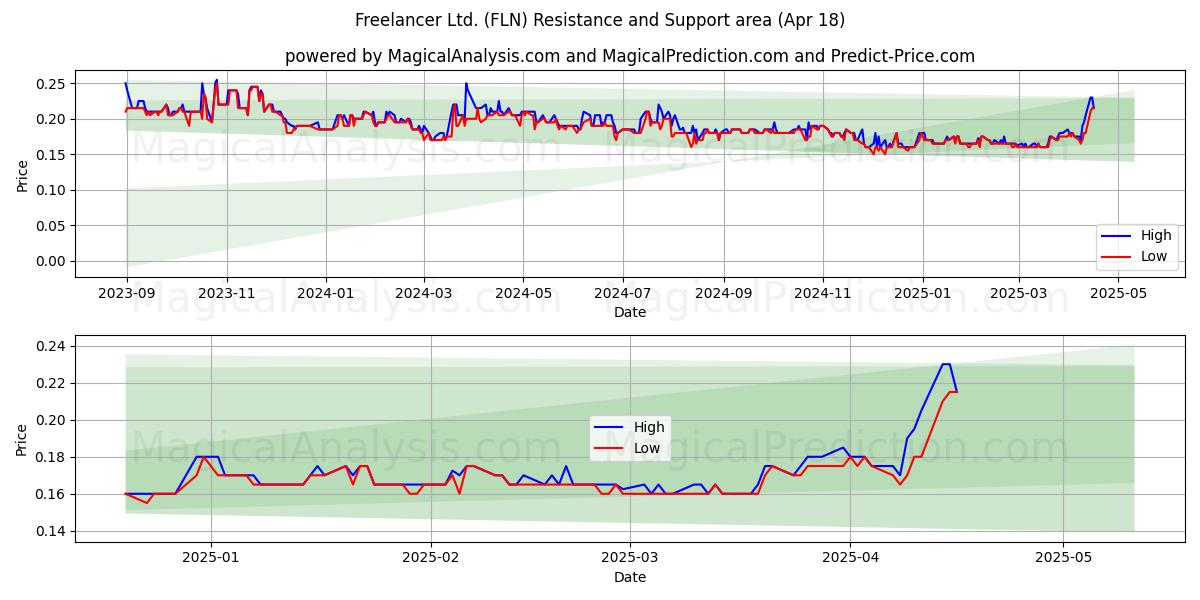Click the Price axis label of the zoomed 2025 chart
Viewport: 1200px width, 600px height.
tap(22, 438)
